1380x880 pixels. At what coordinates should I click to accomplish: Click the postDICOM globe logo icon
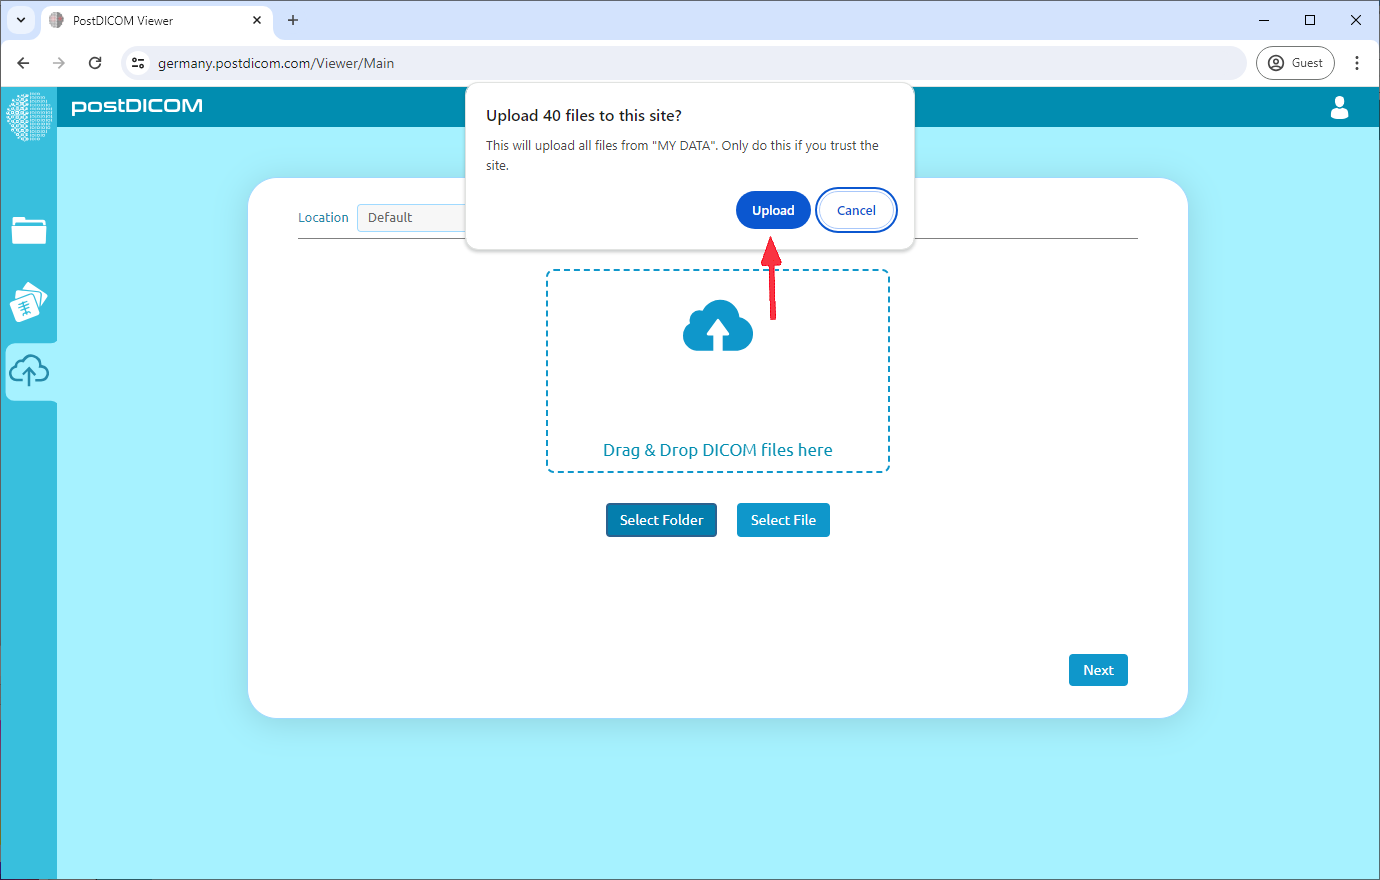(x=28, y=115)
